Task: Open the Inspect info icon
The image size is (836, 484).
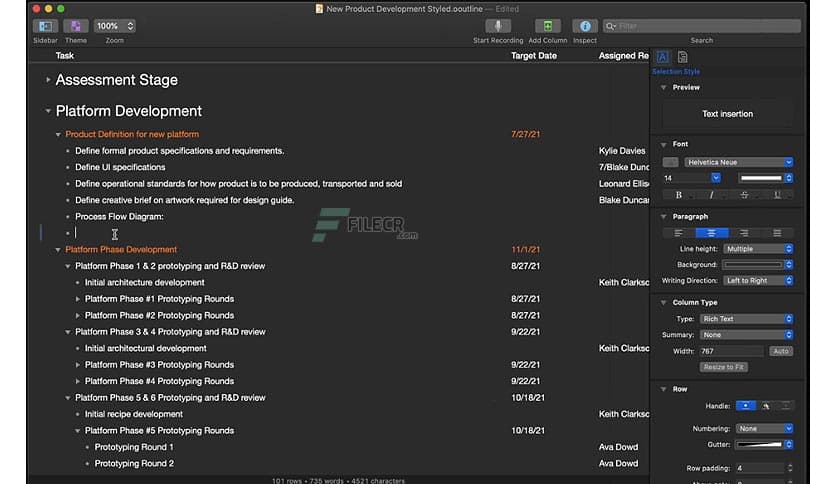Action: 585,26
